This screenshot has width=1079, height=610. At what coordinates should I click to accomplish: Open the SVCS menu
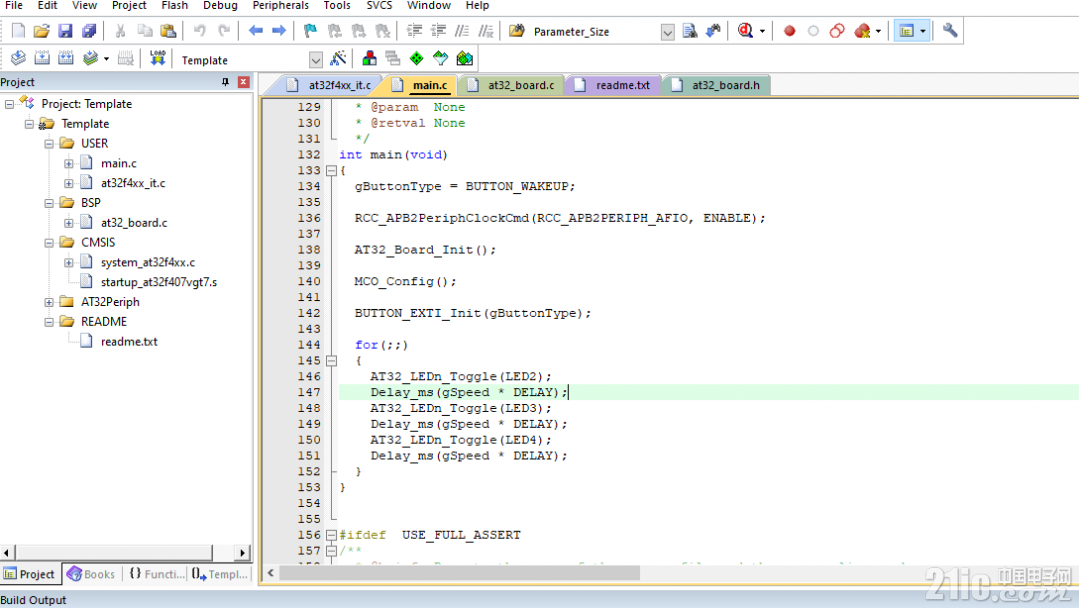point(379,6)
